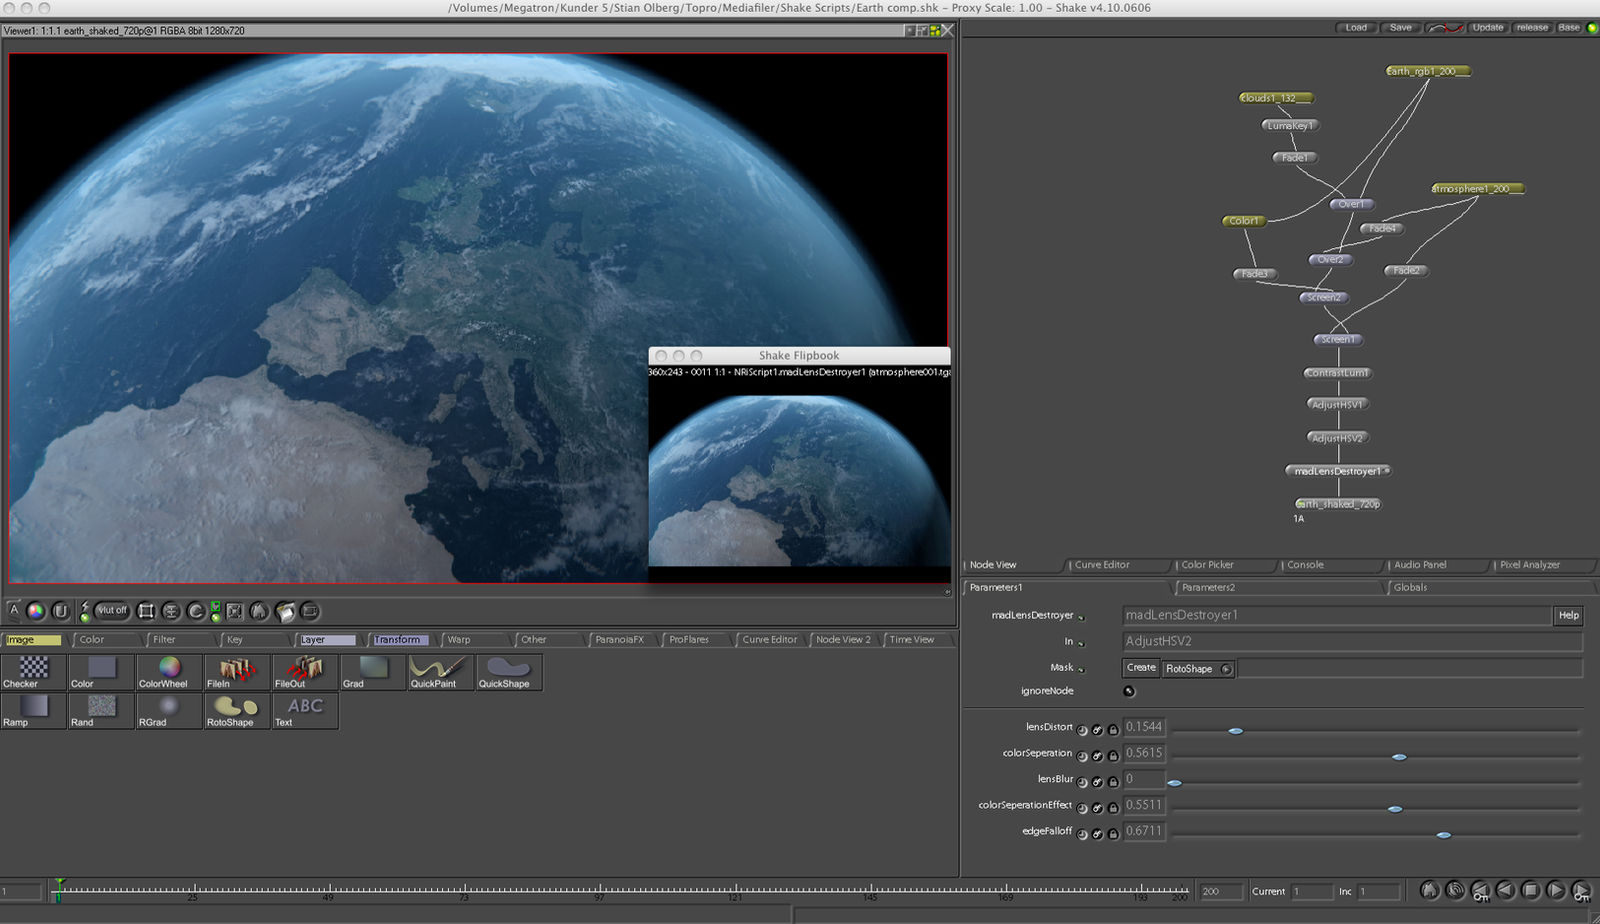Viewport: 1600px width, 924px height.
Task: Insert a FileOut node
Action: coord(305,671)
